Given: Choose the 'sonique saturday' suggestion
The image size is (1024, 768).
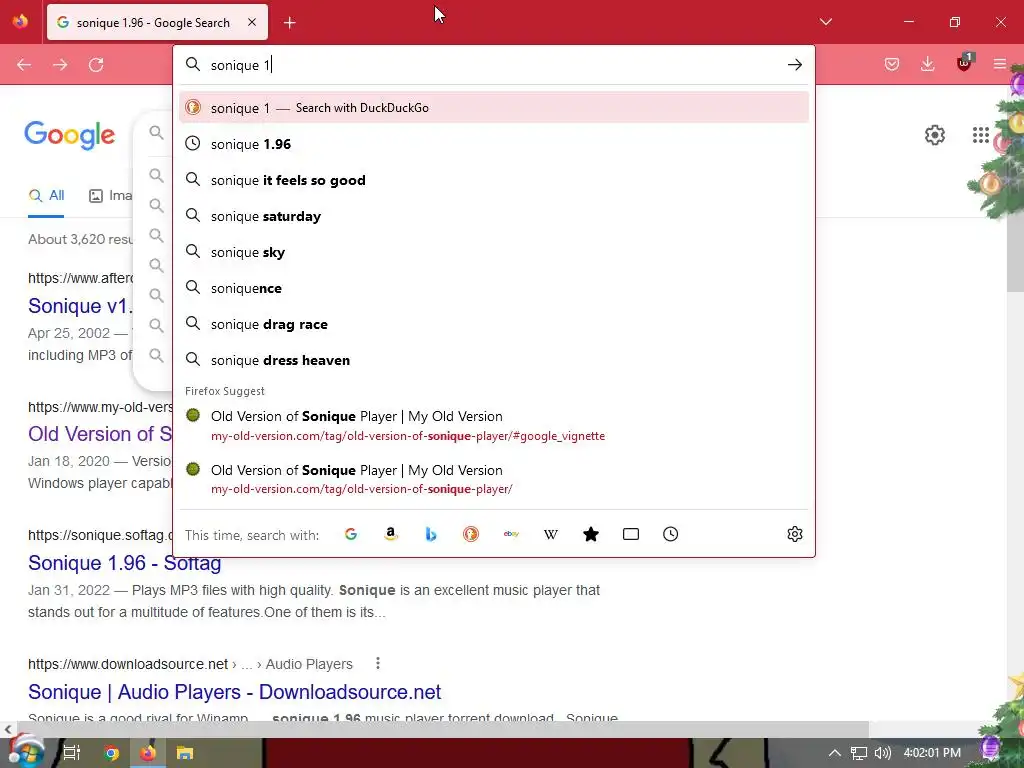Looking at the screenshot, I should tap(494, 216).
